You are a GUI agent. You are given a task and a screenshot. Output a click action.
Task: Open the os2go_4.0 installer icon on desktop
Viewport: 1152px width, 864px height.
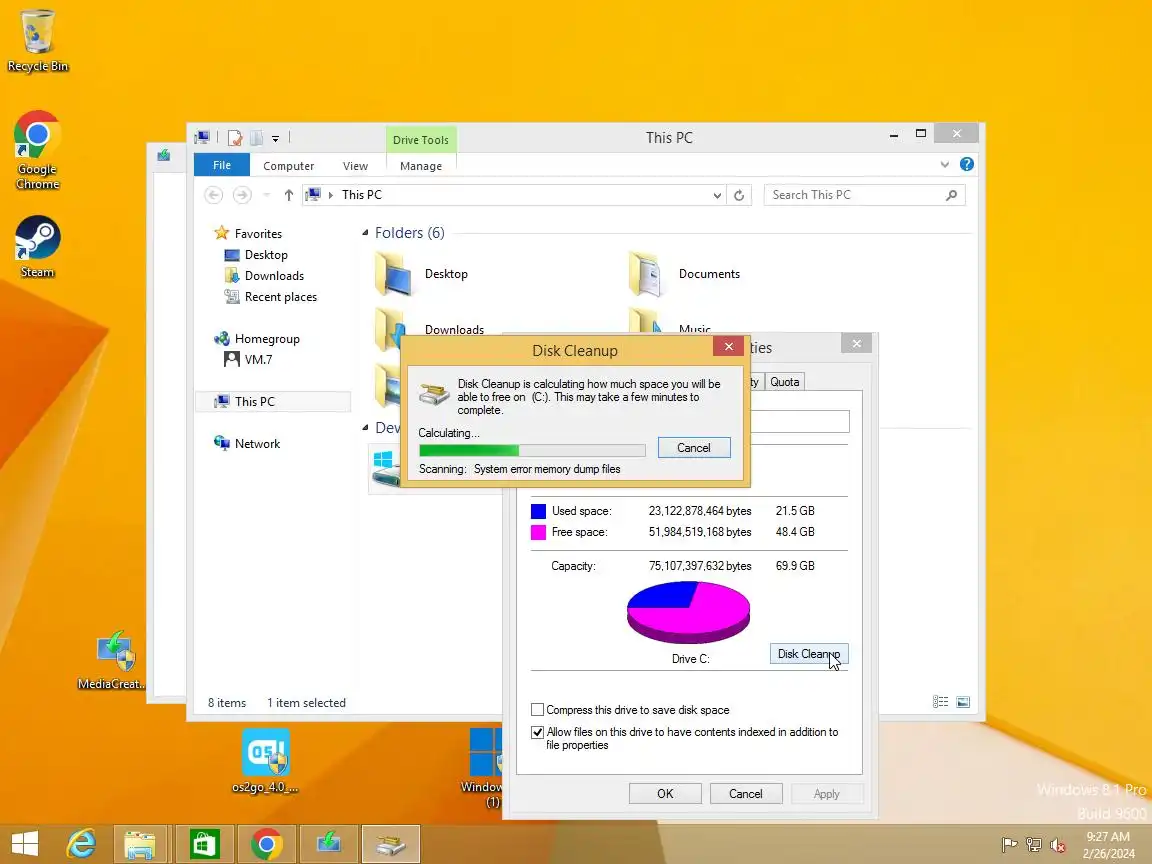pos(265,761)
